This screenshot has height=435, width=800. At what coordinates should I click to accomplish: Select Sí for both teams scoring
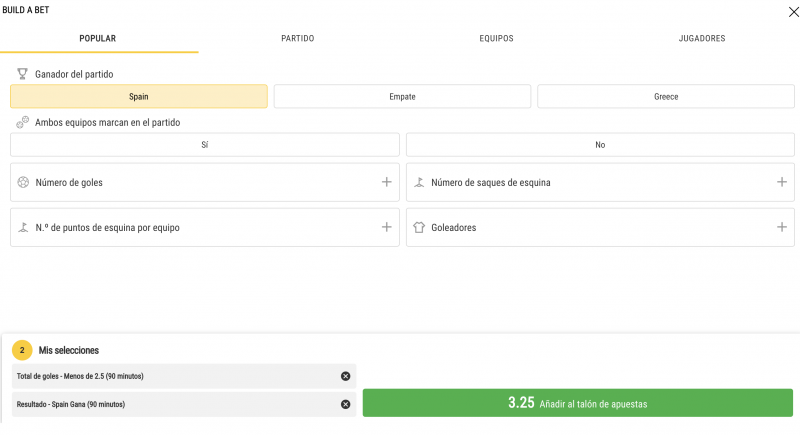click(x=205, y=145)
